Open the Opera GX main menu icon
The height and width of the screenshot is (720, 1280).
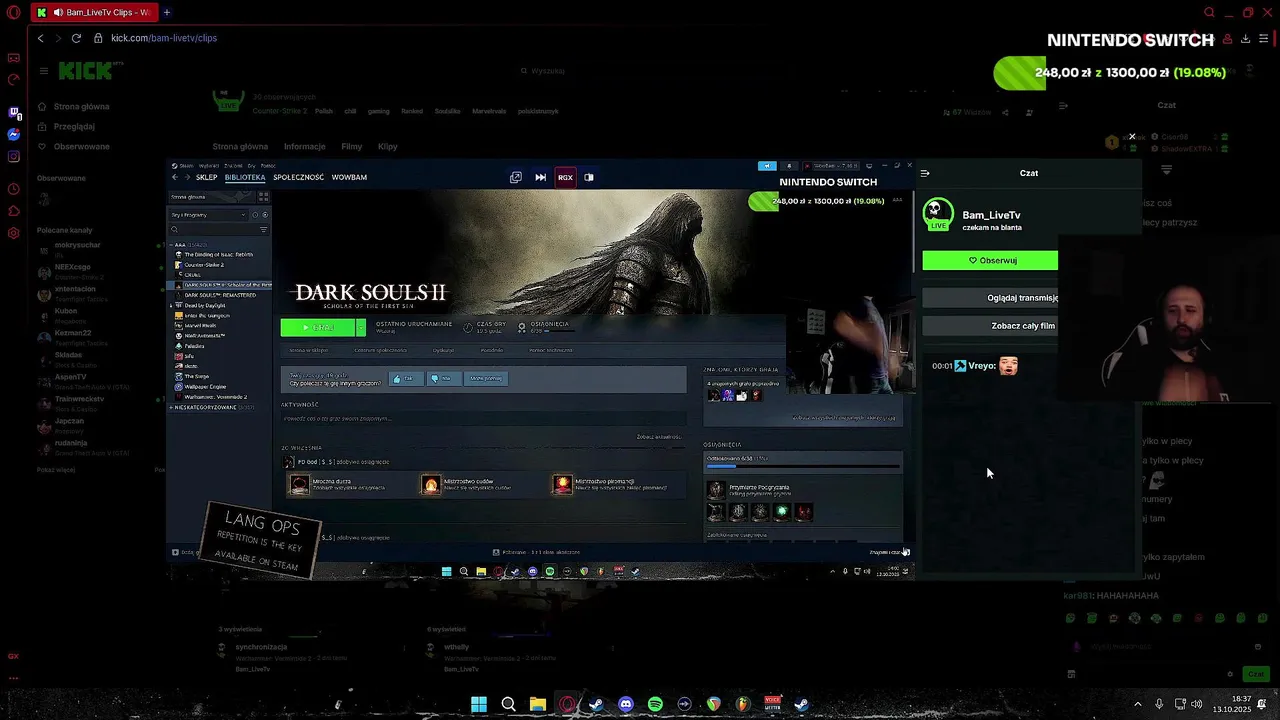tap(14, 13)
